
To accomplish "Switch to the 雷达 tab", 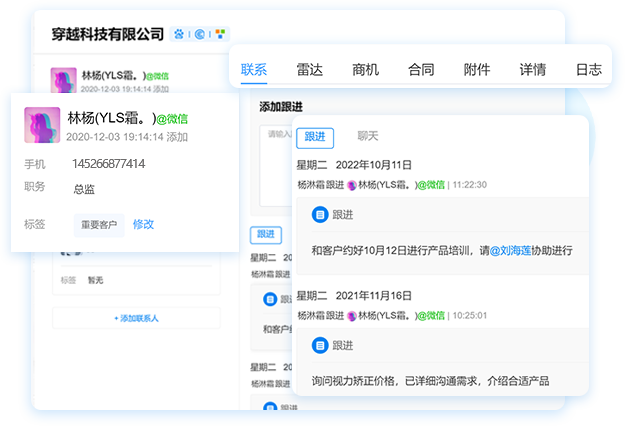I will pyautogui.click(x=310, y=70).
